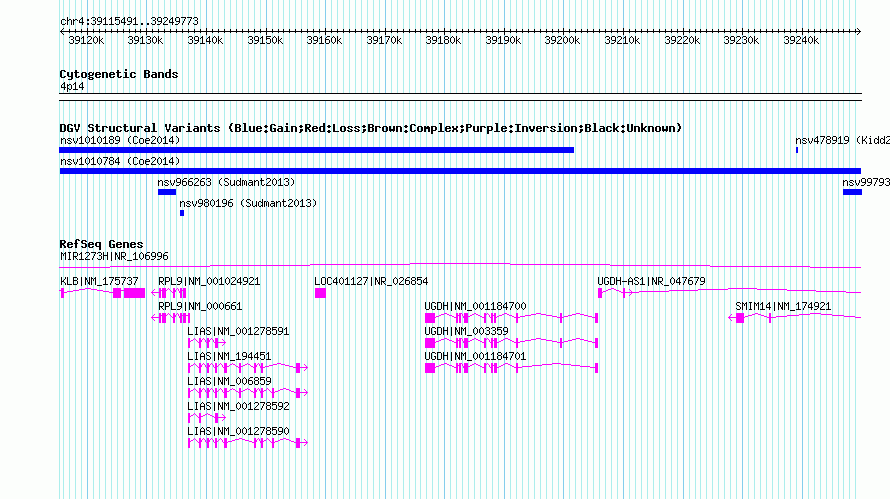The width and height of the screenshot is (890, 499).
Task: Click the RPL9|NM_001024921 transcript label
Action: pyautogui.click(x=209, y=282)
